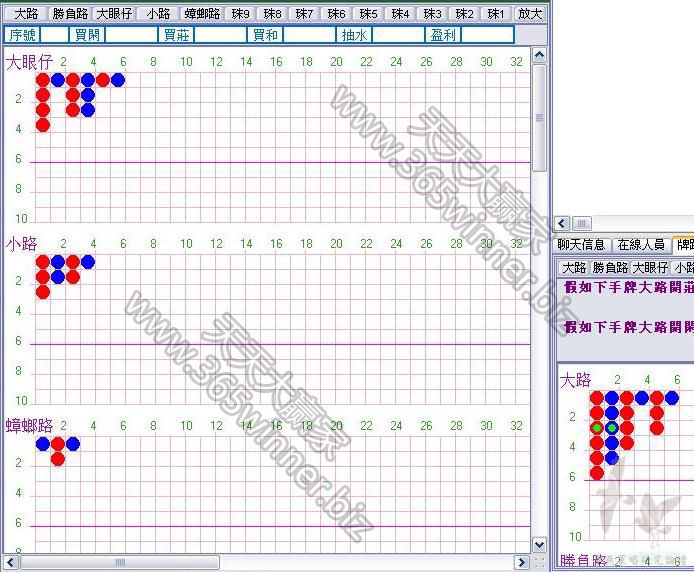Click the 盈利 input field

tap(487, 35)
